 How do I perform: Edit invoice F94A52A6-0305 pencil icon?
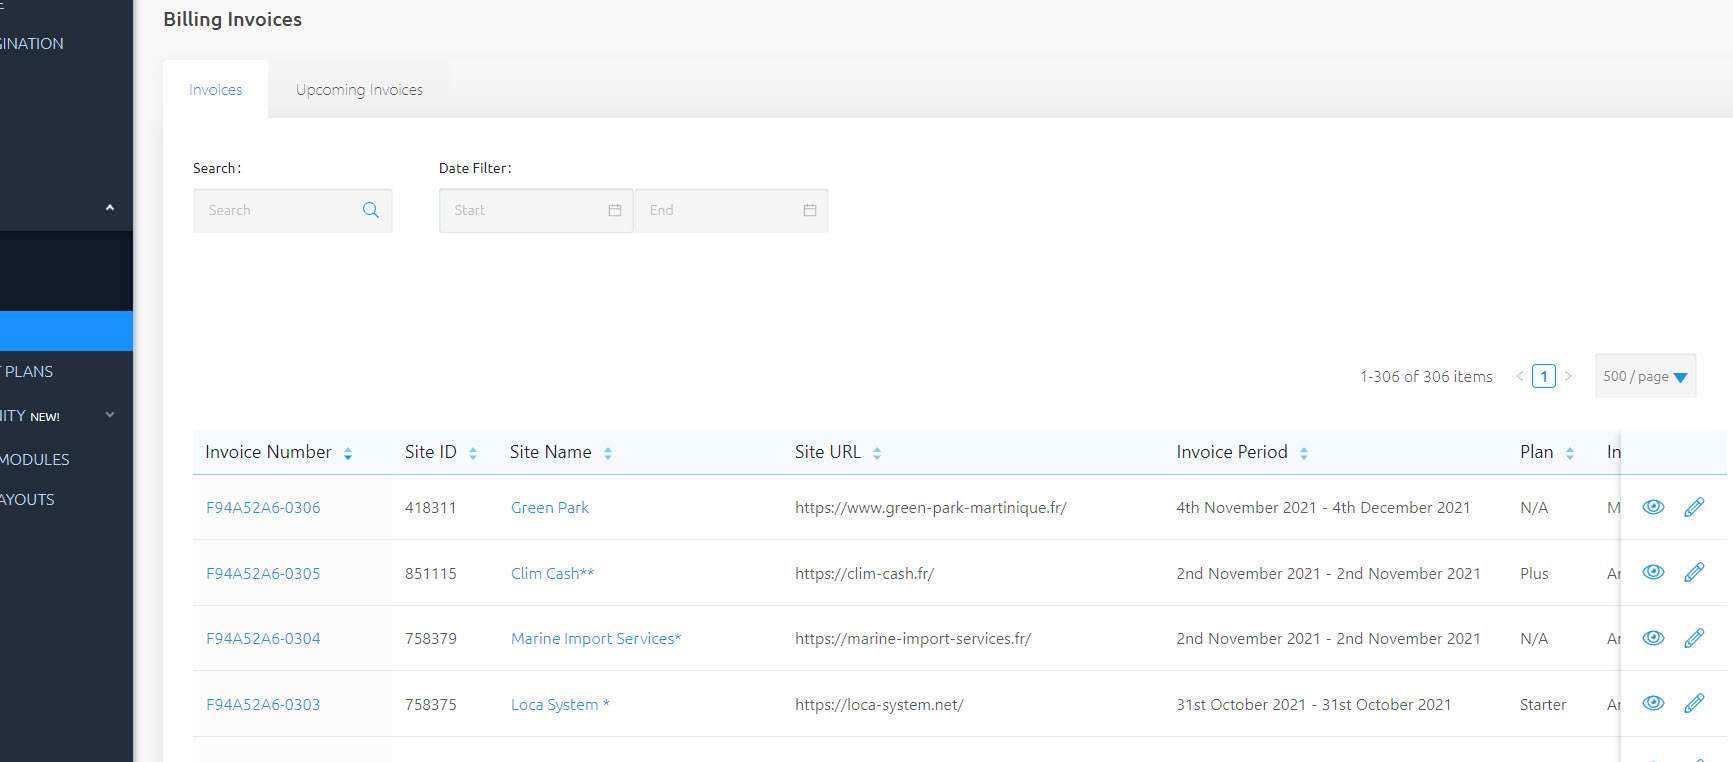pos(1693,572)
